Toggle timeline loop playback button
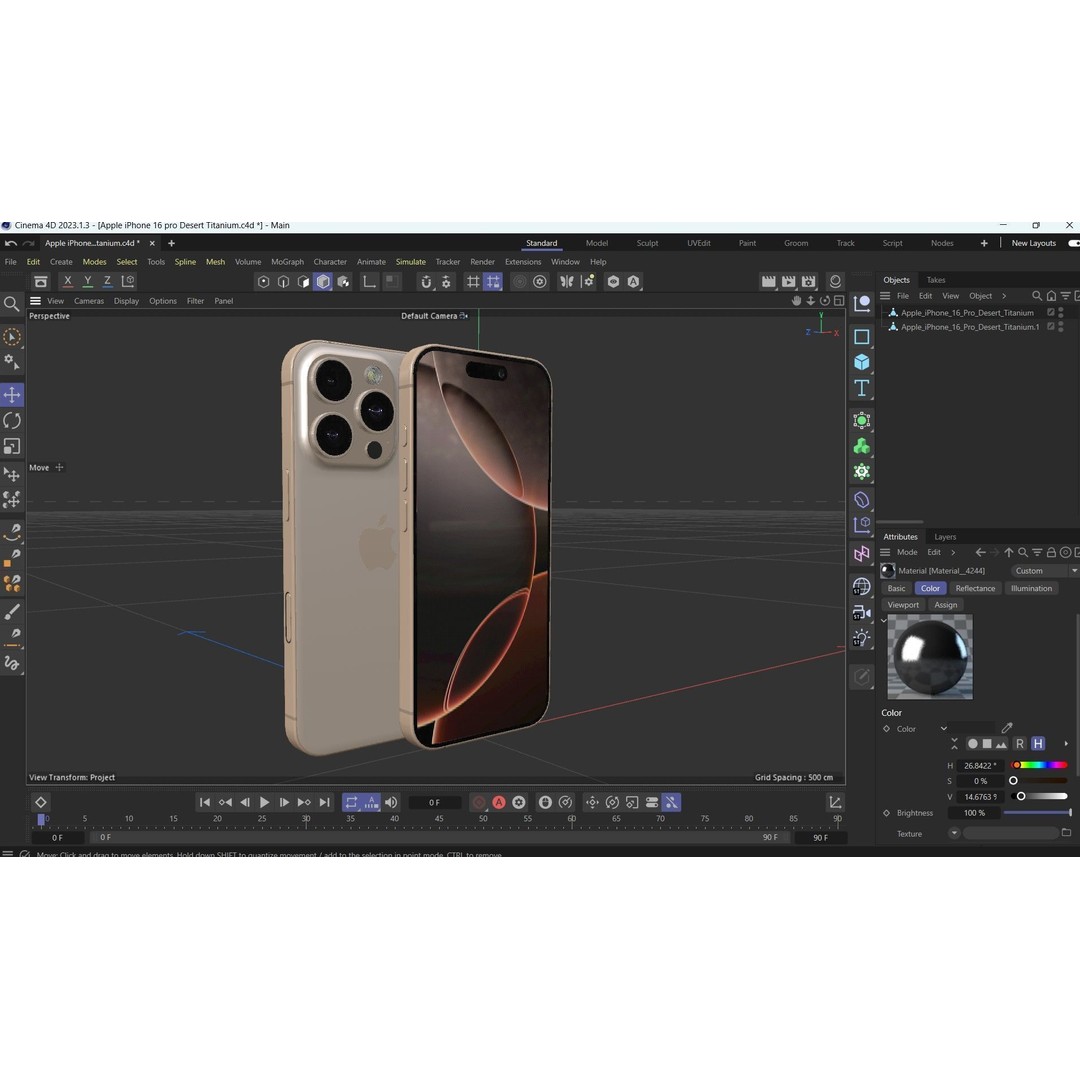 [351, 802]
